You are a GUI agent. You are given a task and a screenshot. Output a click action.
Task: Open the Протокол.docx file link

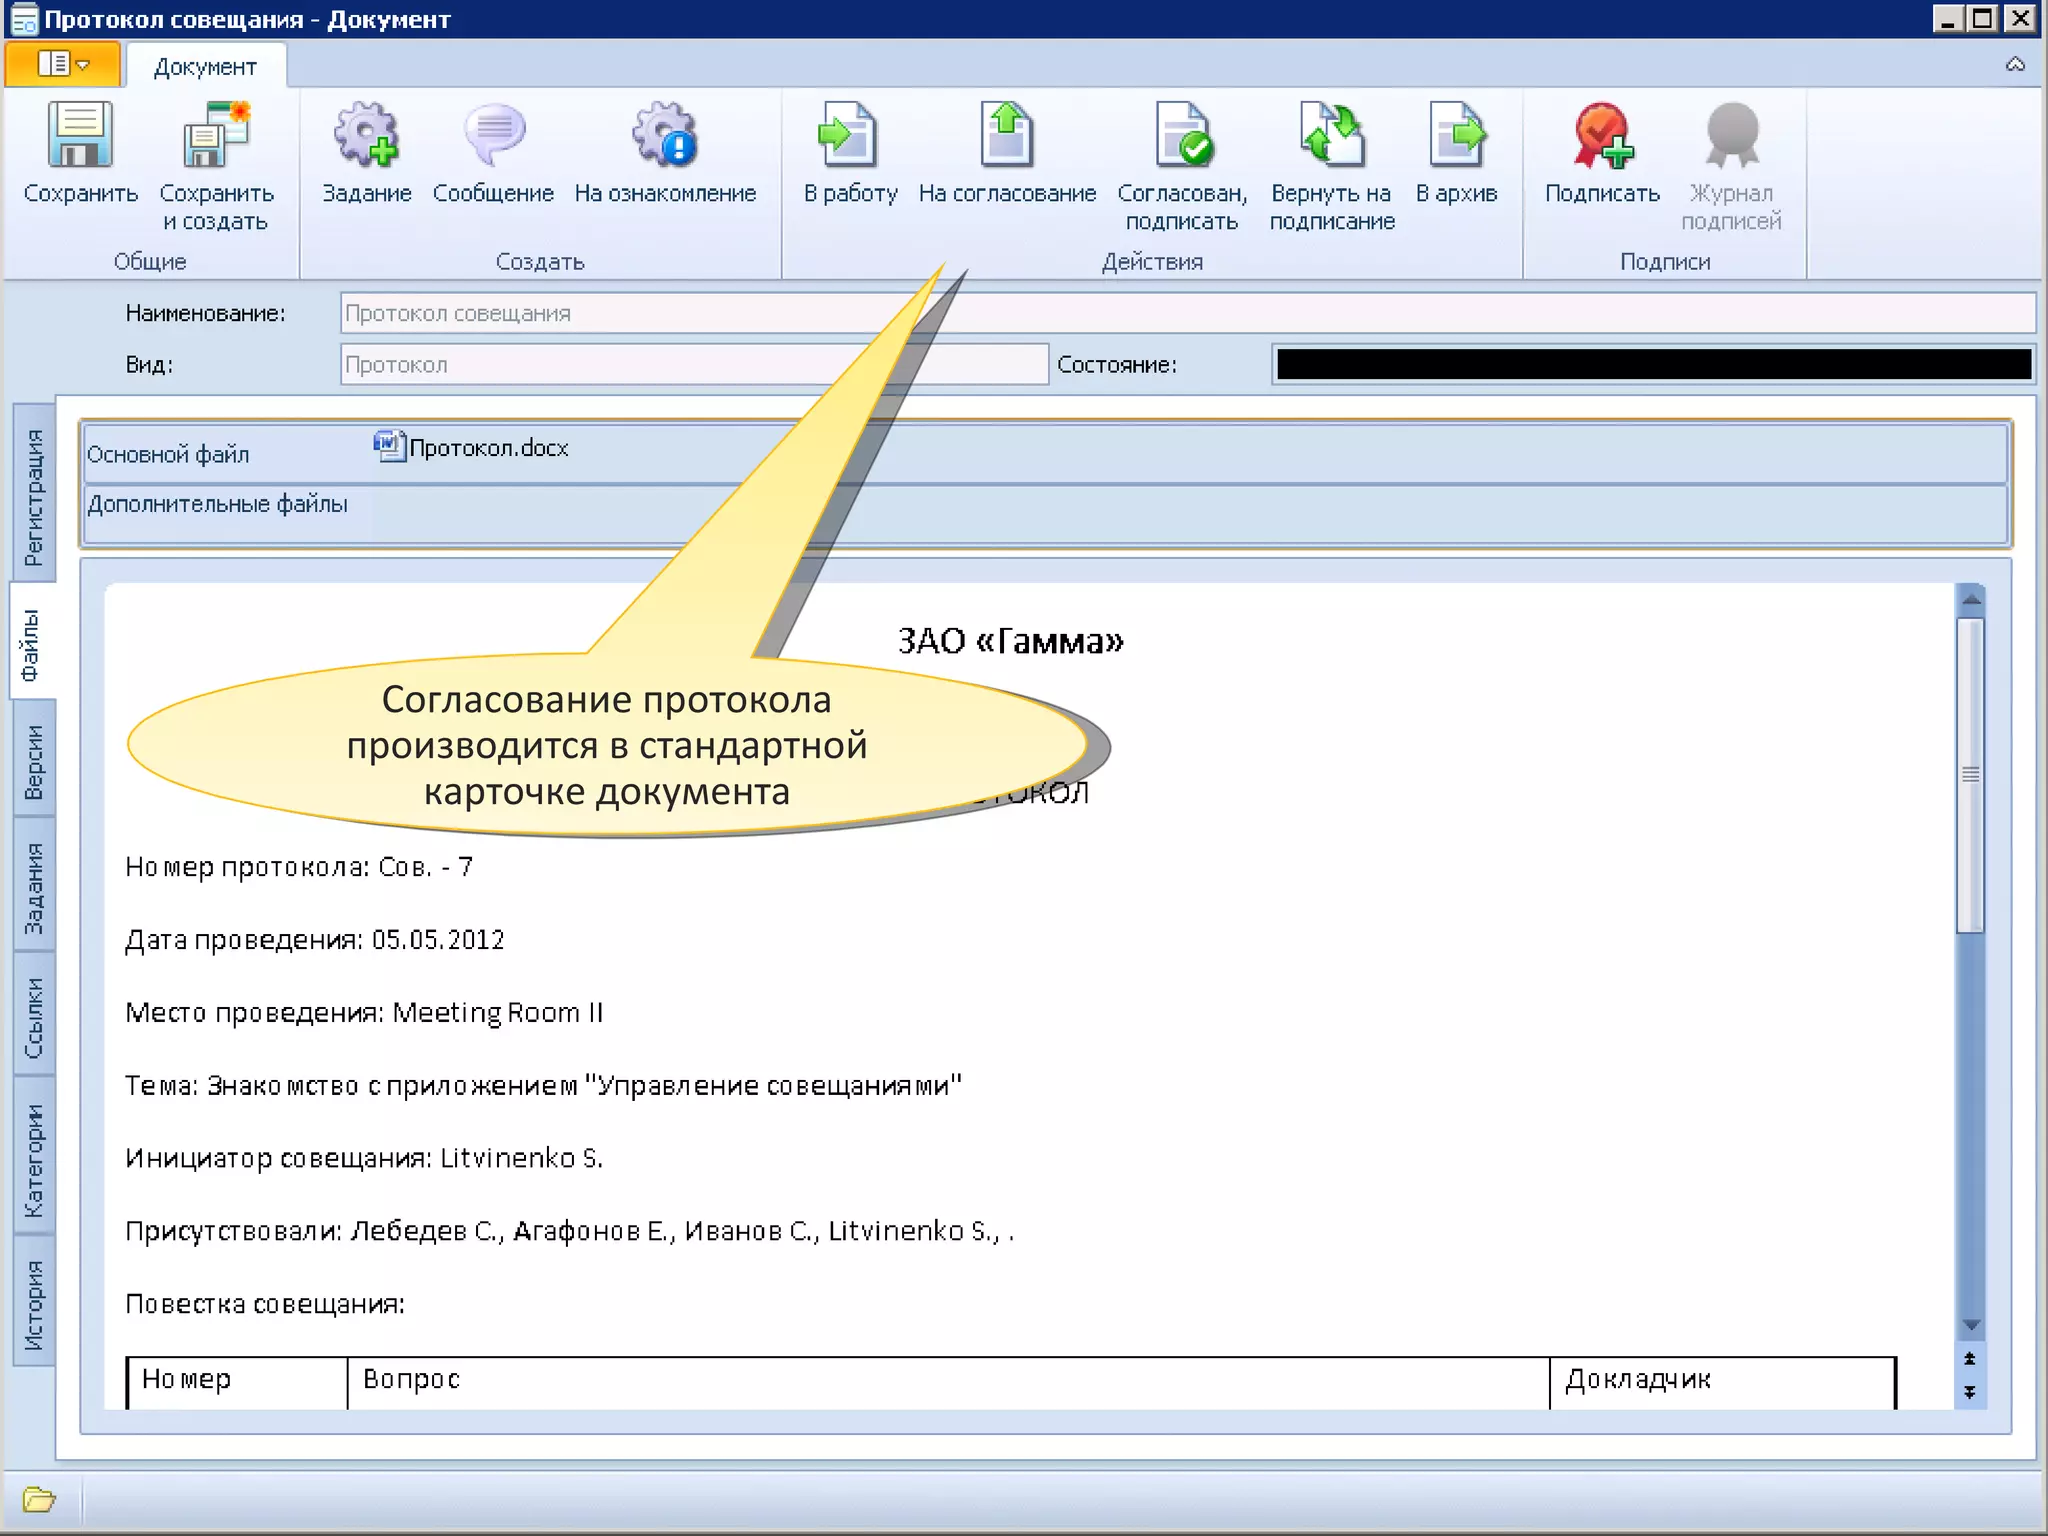[x=488, y=448]
